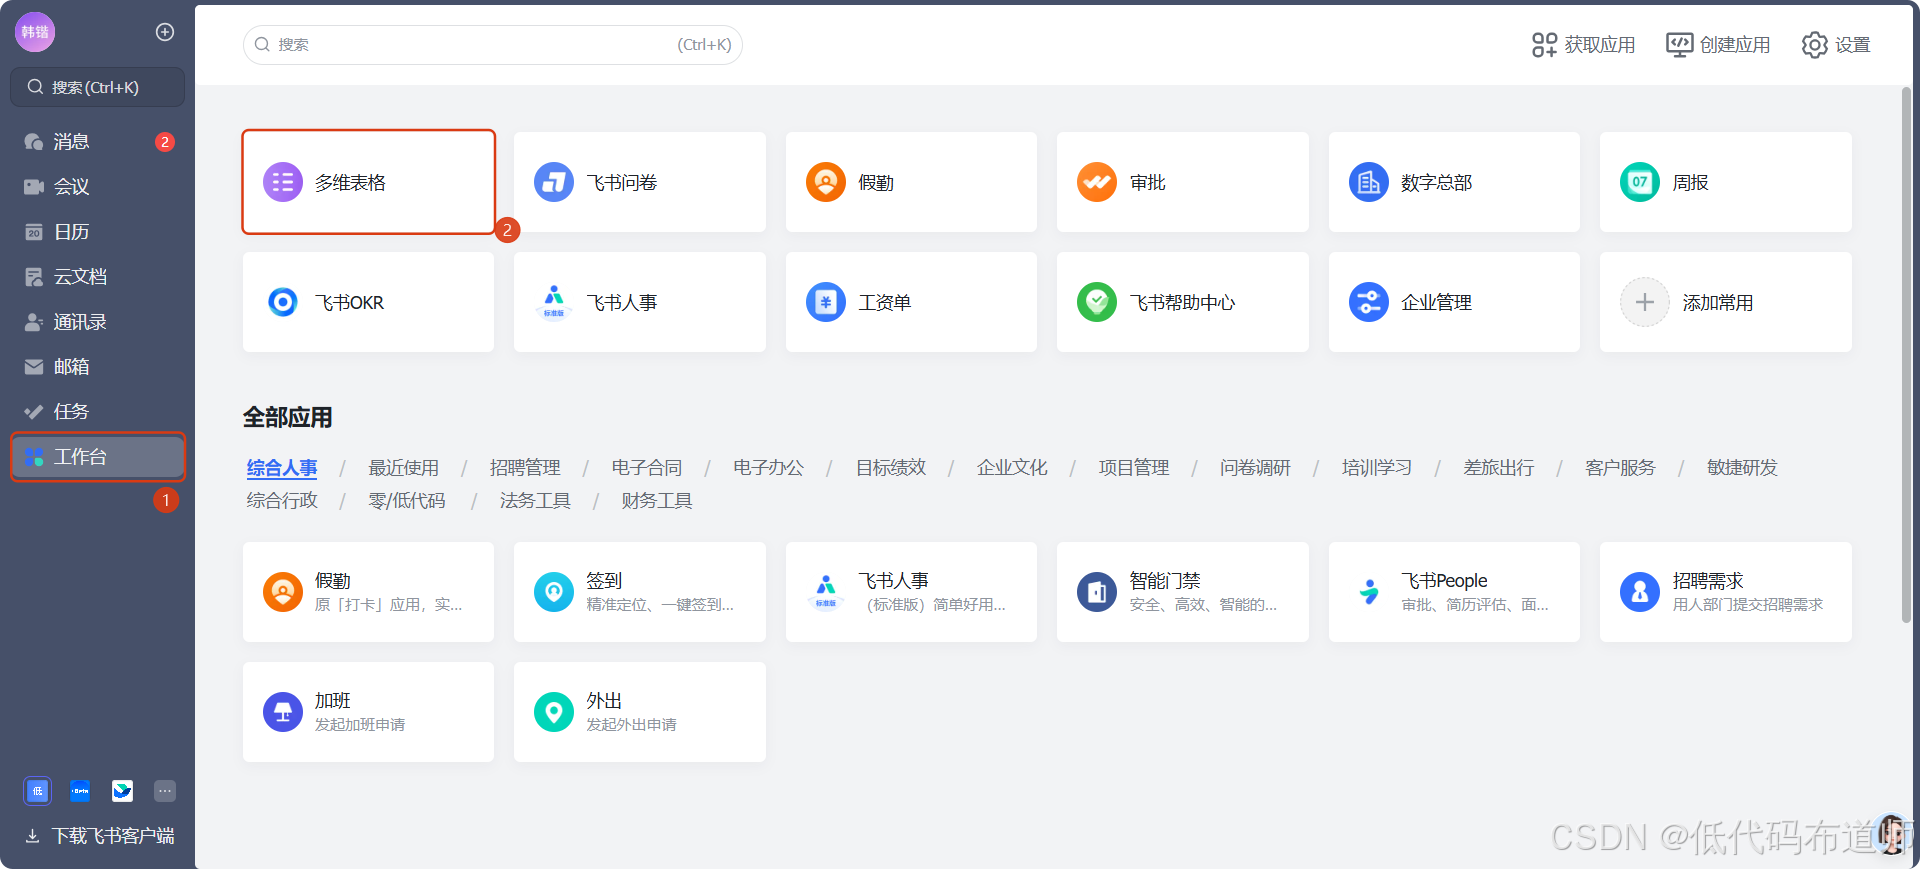Open 邮箱 mail in sidebar

tap(98, 367)
